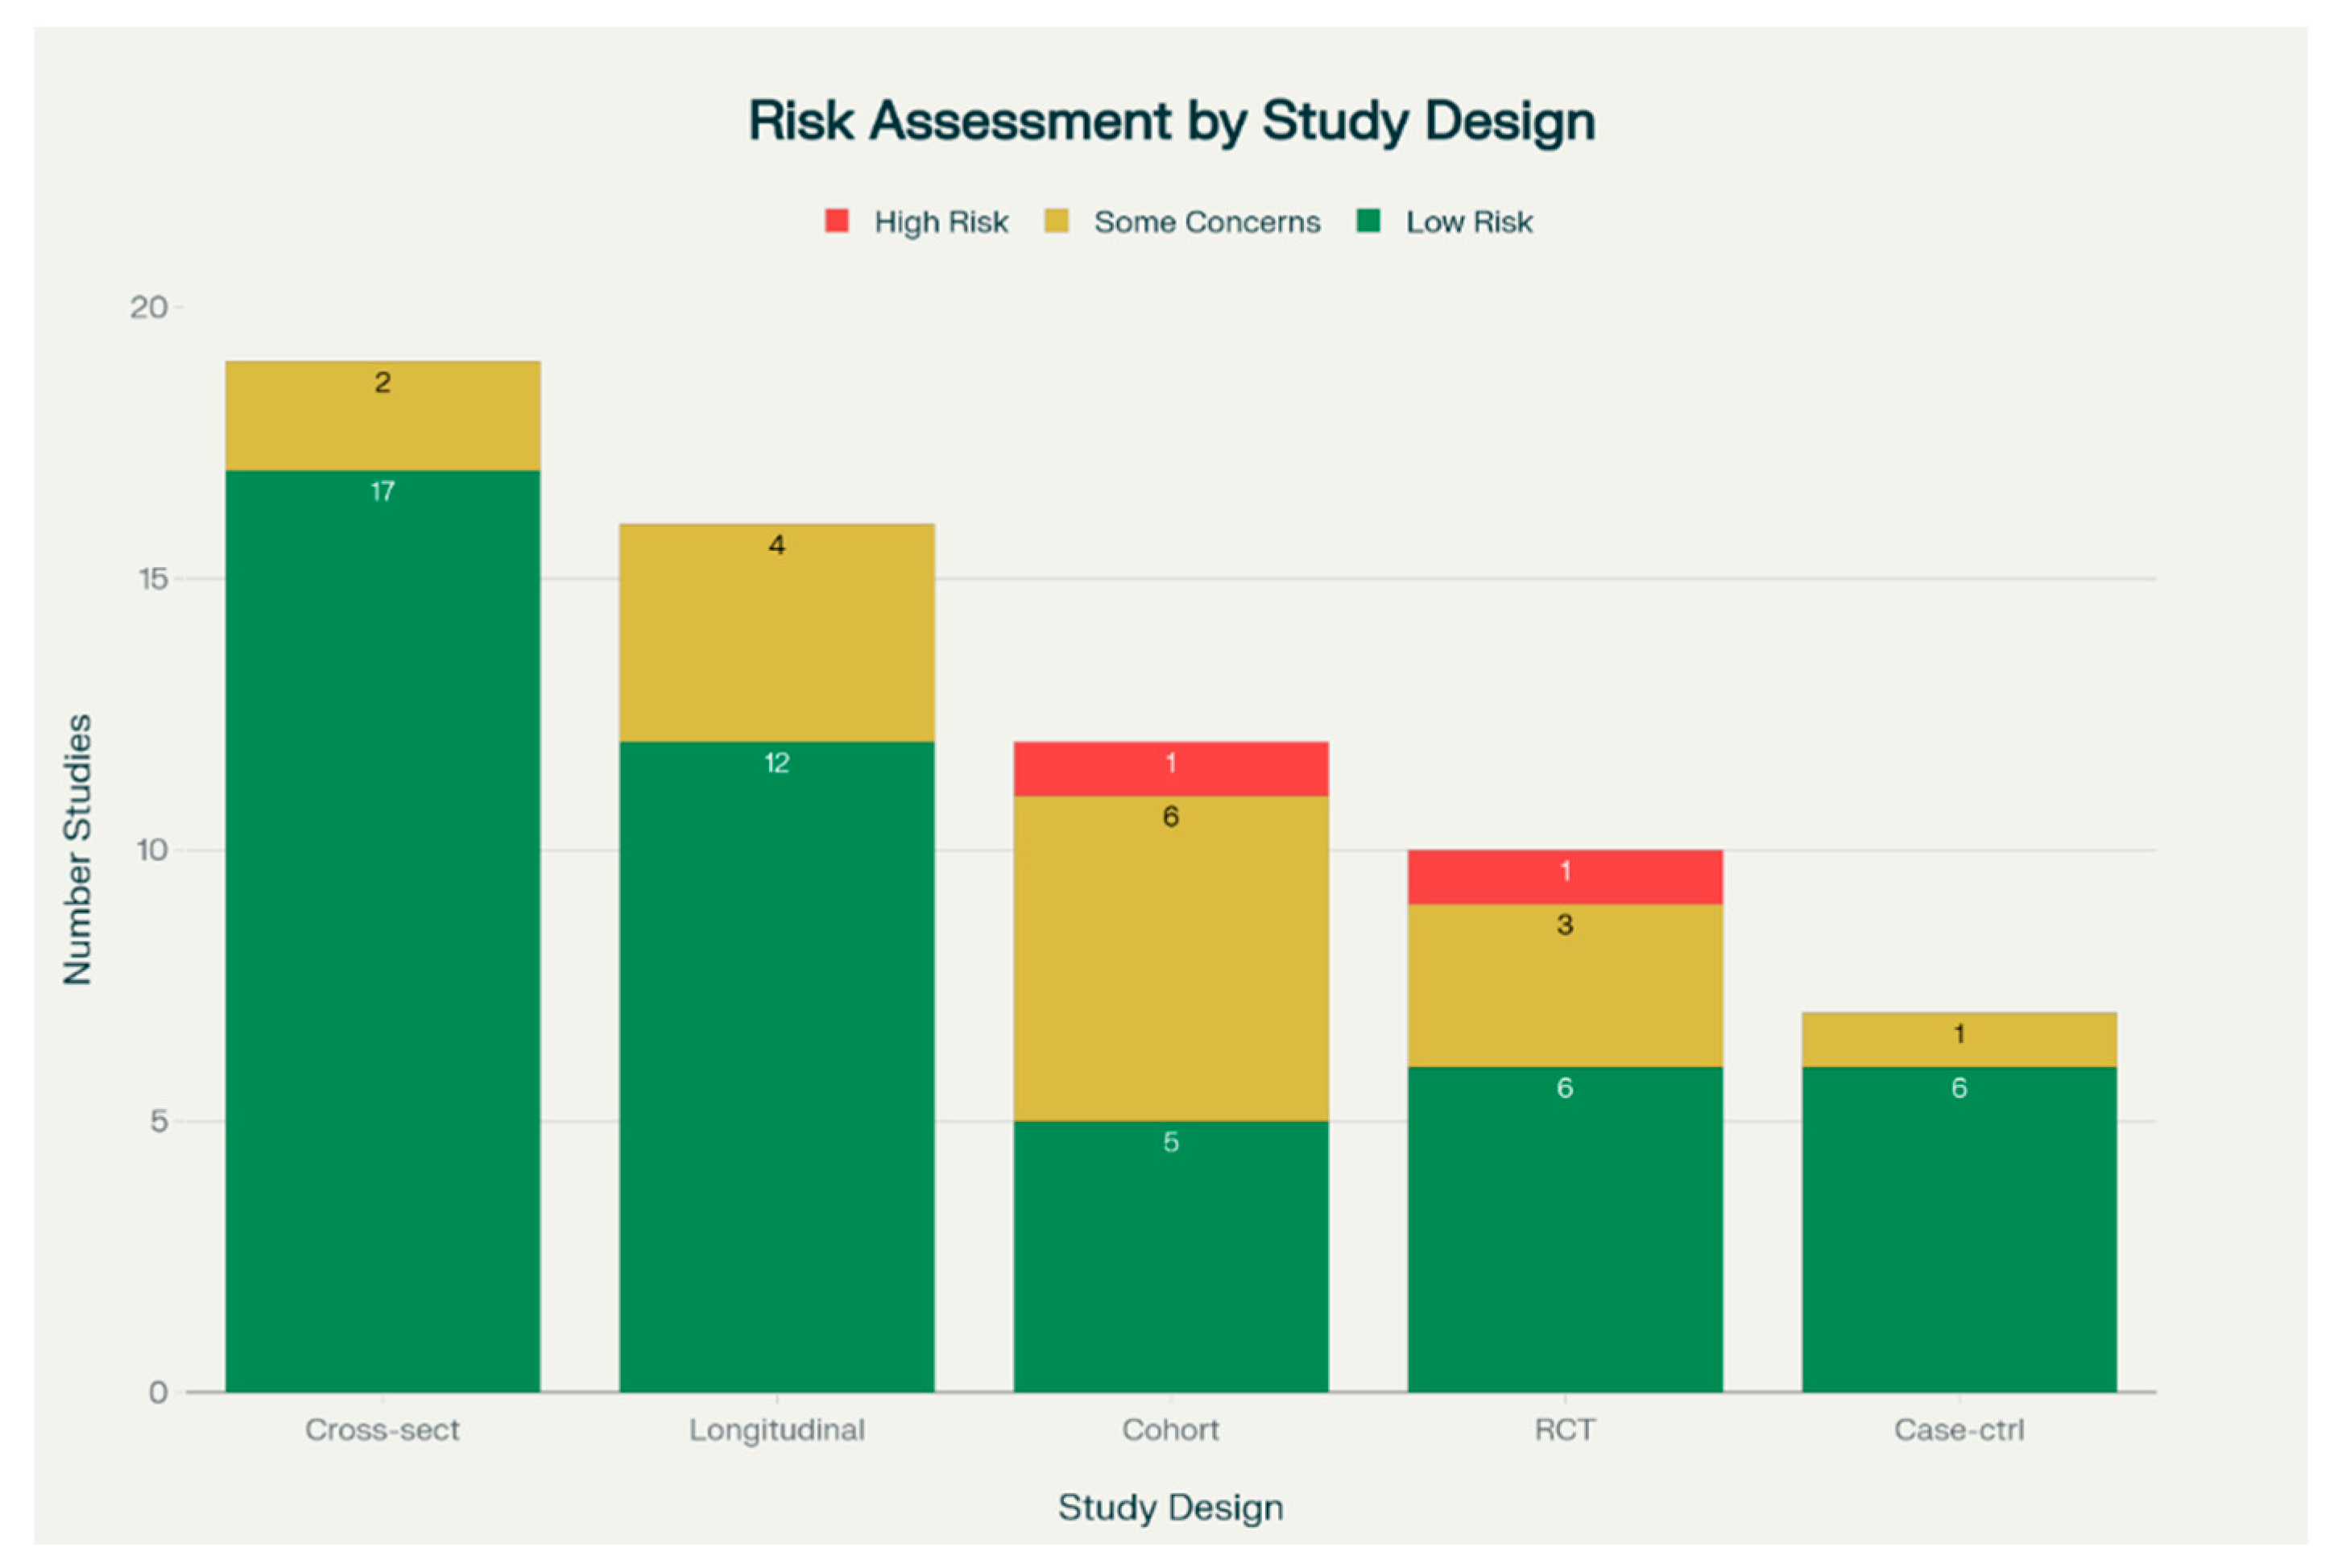
Task: Click the Cohort yellow segment labeled 6
Action: pos(1170,958)
